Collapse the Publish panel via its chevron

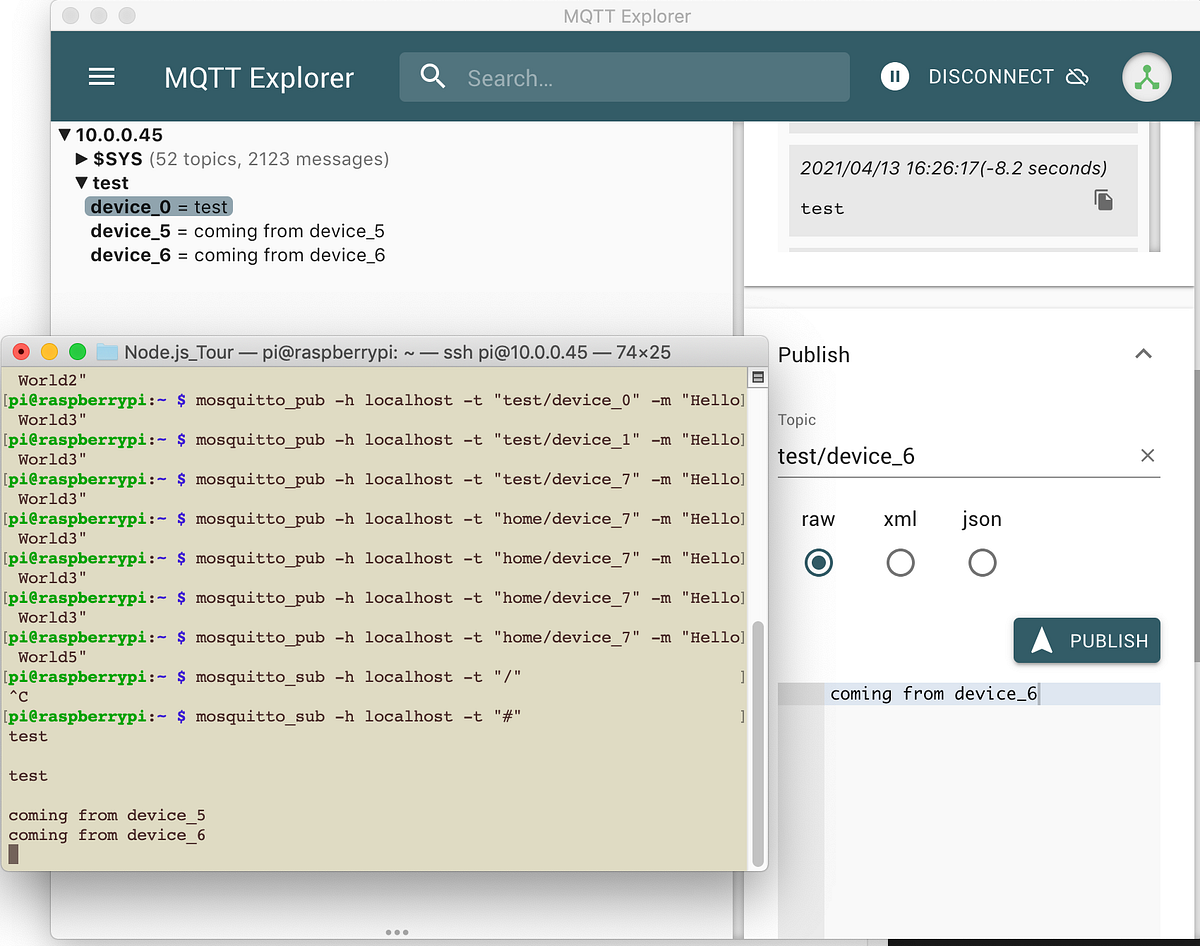pos(1143,353)
